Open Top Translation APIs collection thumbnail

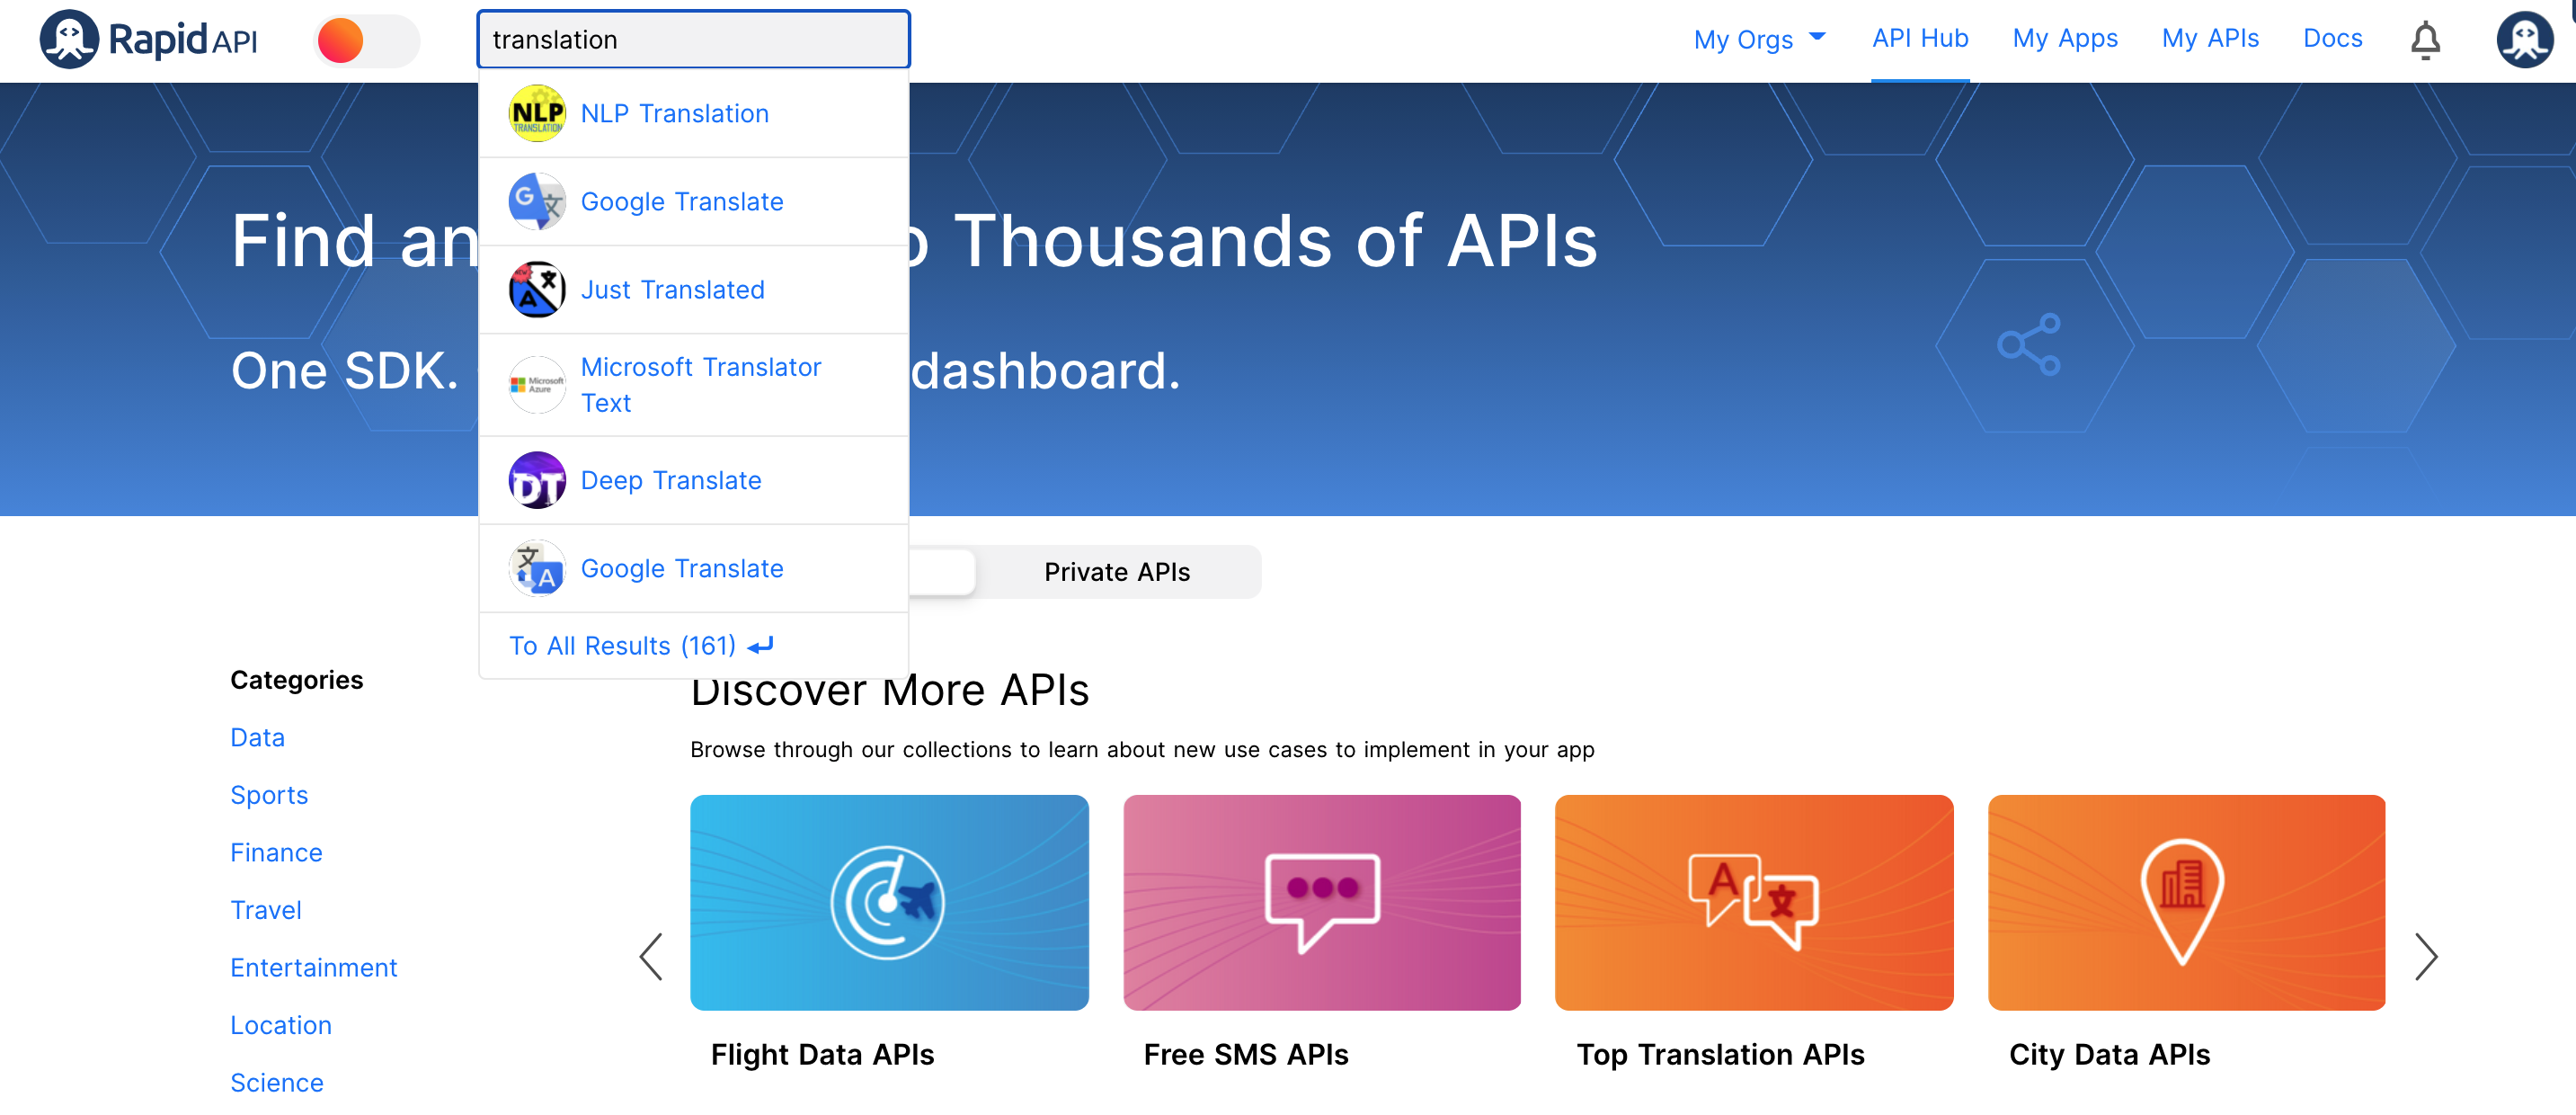click(1753, 902)
